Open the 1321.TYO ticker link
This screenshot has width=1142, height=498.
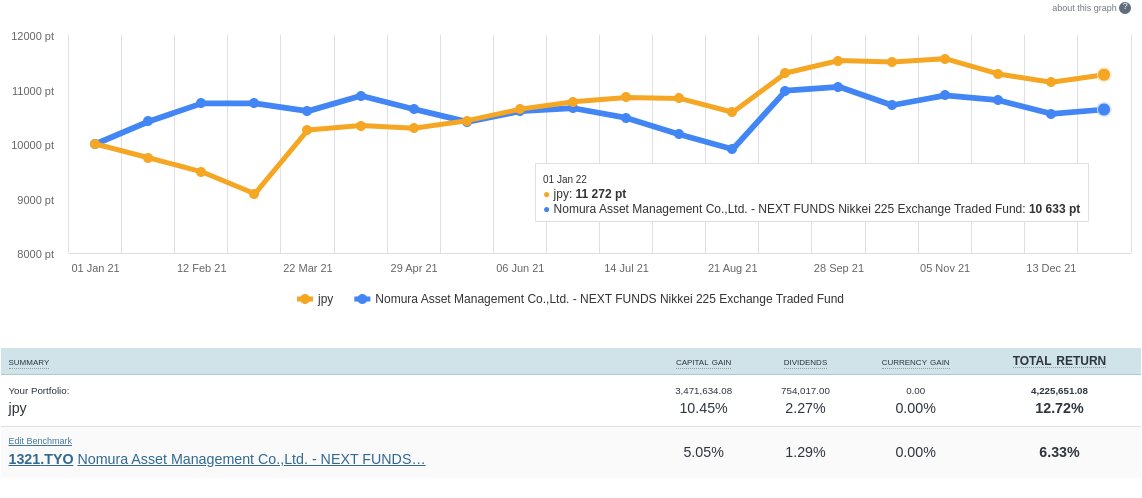coord(41,459)
